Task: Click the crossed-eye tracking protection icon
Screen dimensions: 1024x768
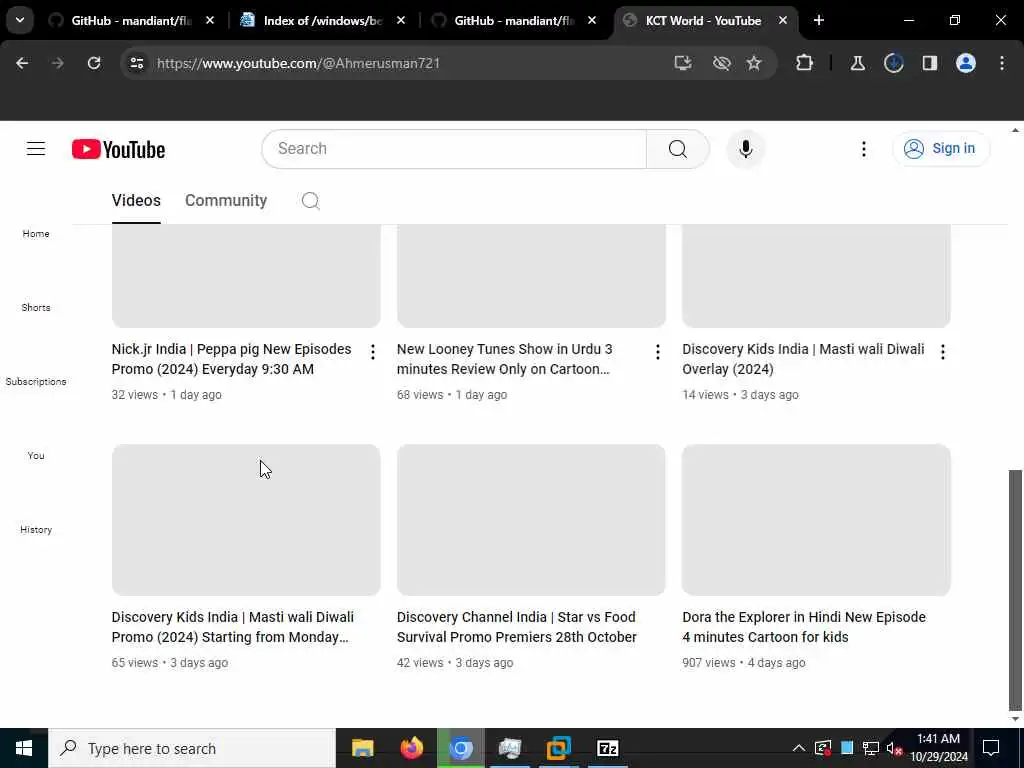Action: pos(721,63)
